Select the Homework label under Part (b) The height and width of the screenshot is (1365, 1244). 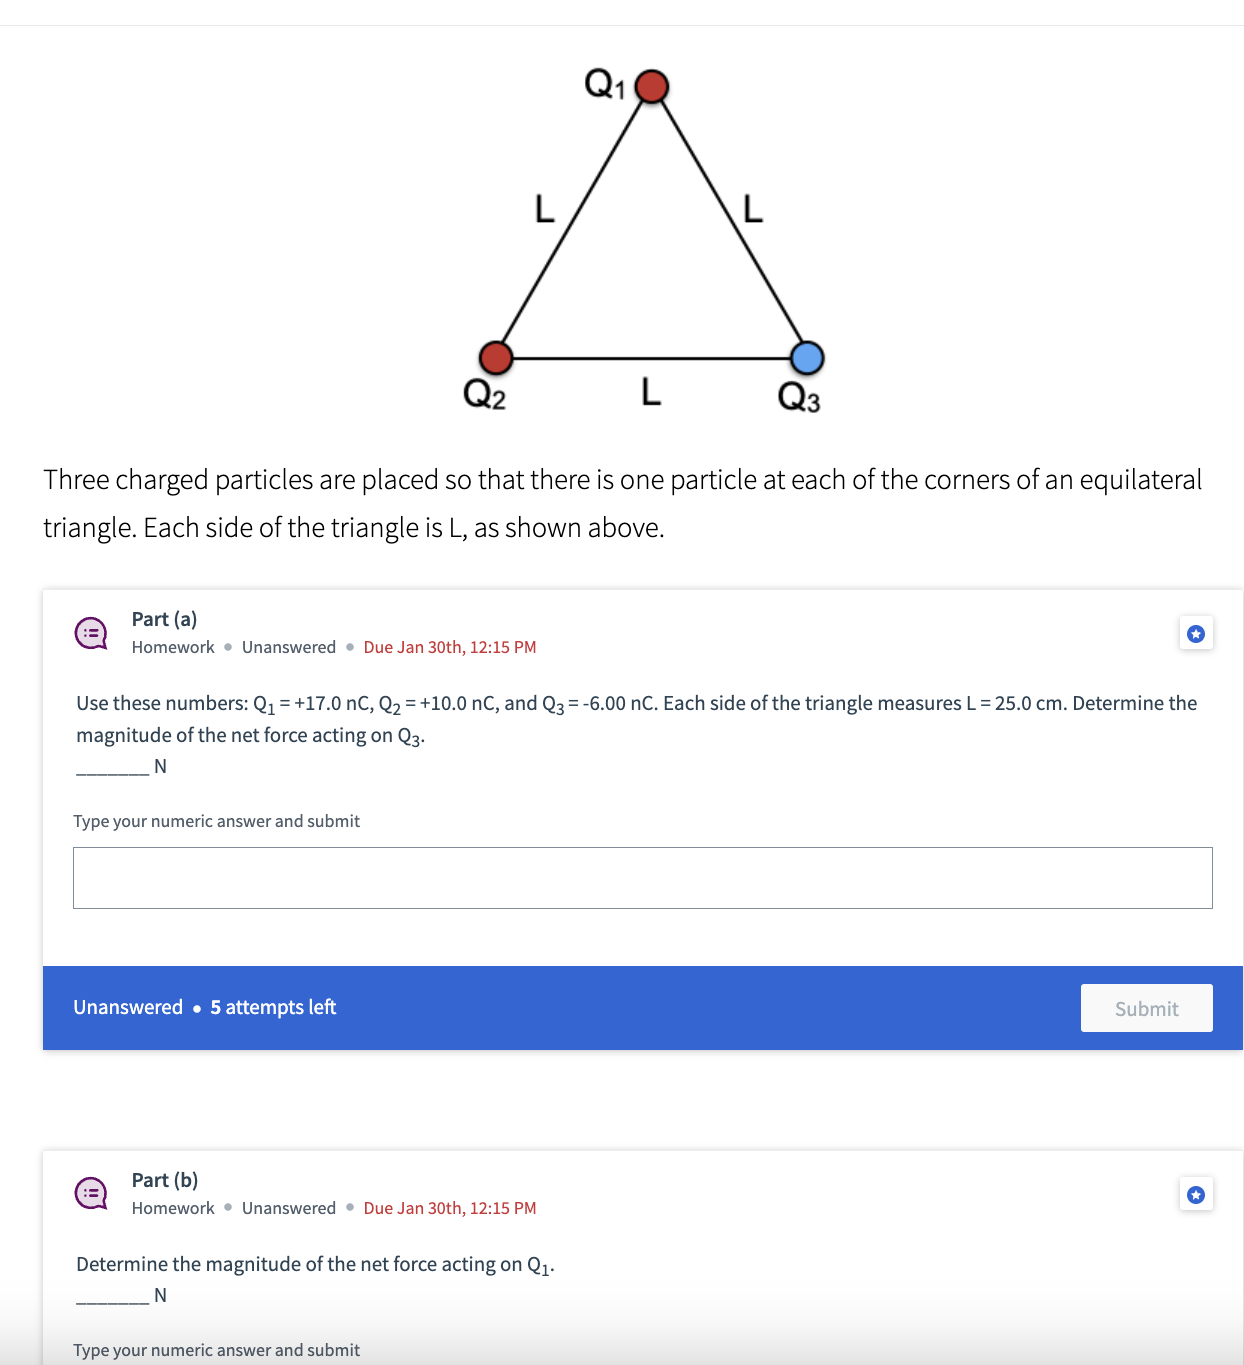point(172,1208)
